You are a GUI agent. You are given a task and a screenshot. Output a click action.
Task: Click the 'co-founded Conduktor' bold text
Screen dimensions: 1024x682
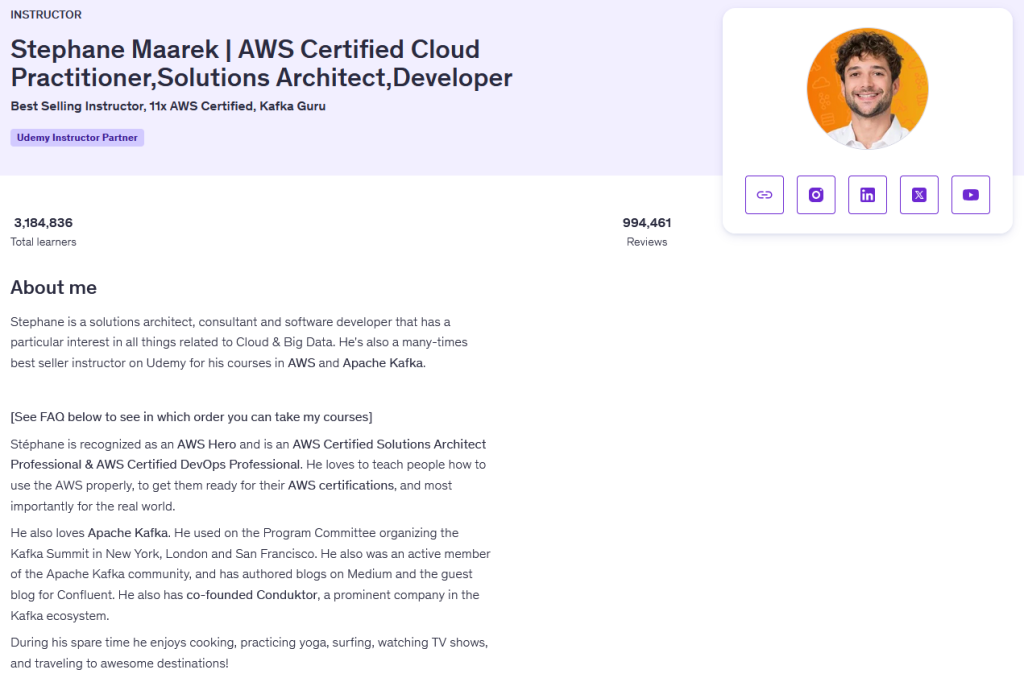[248, 595]
